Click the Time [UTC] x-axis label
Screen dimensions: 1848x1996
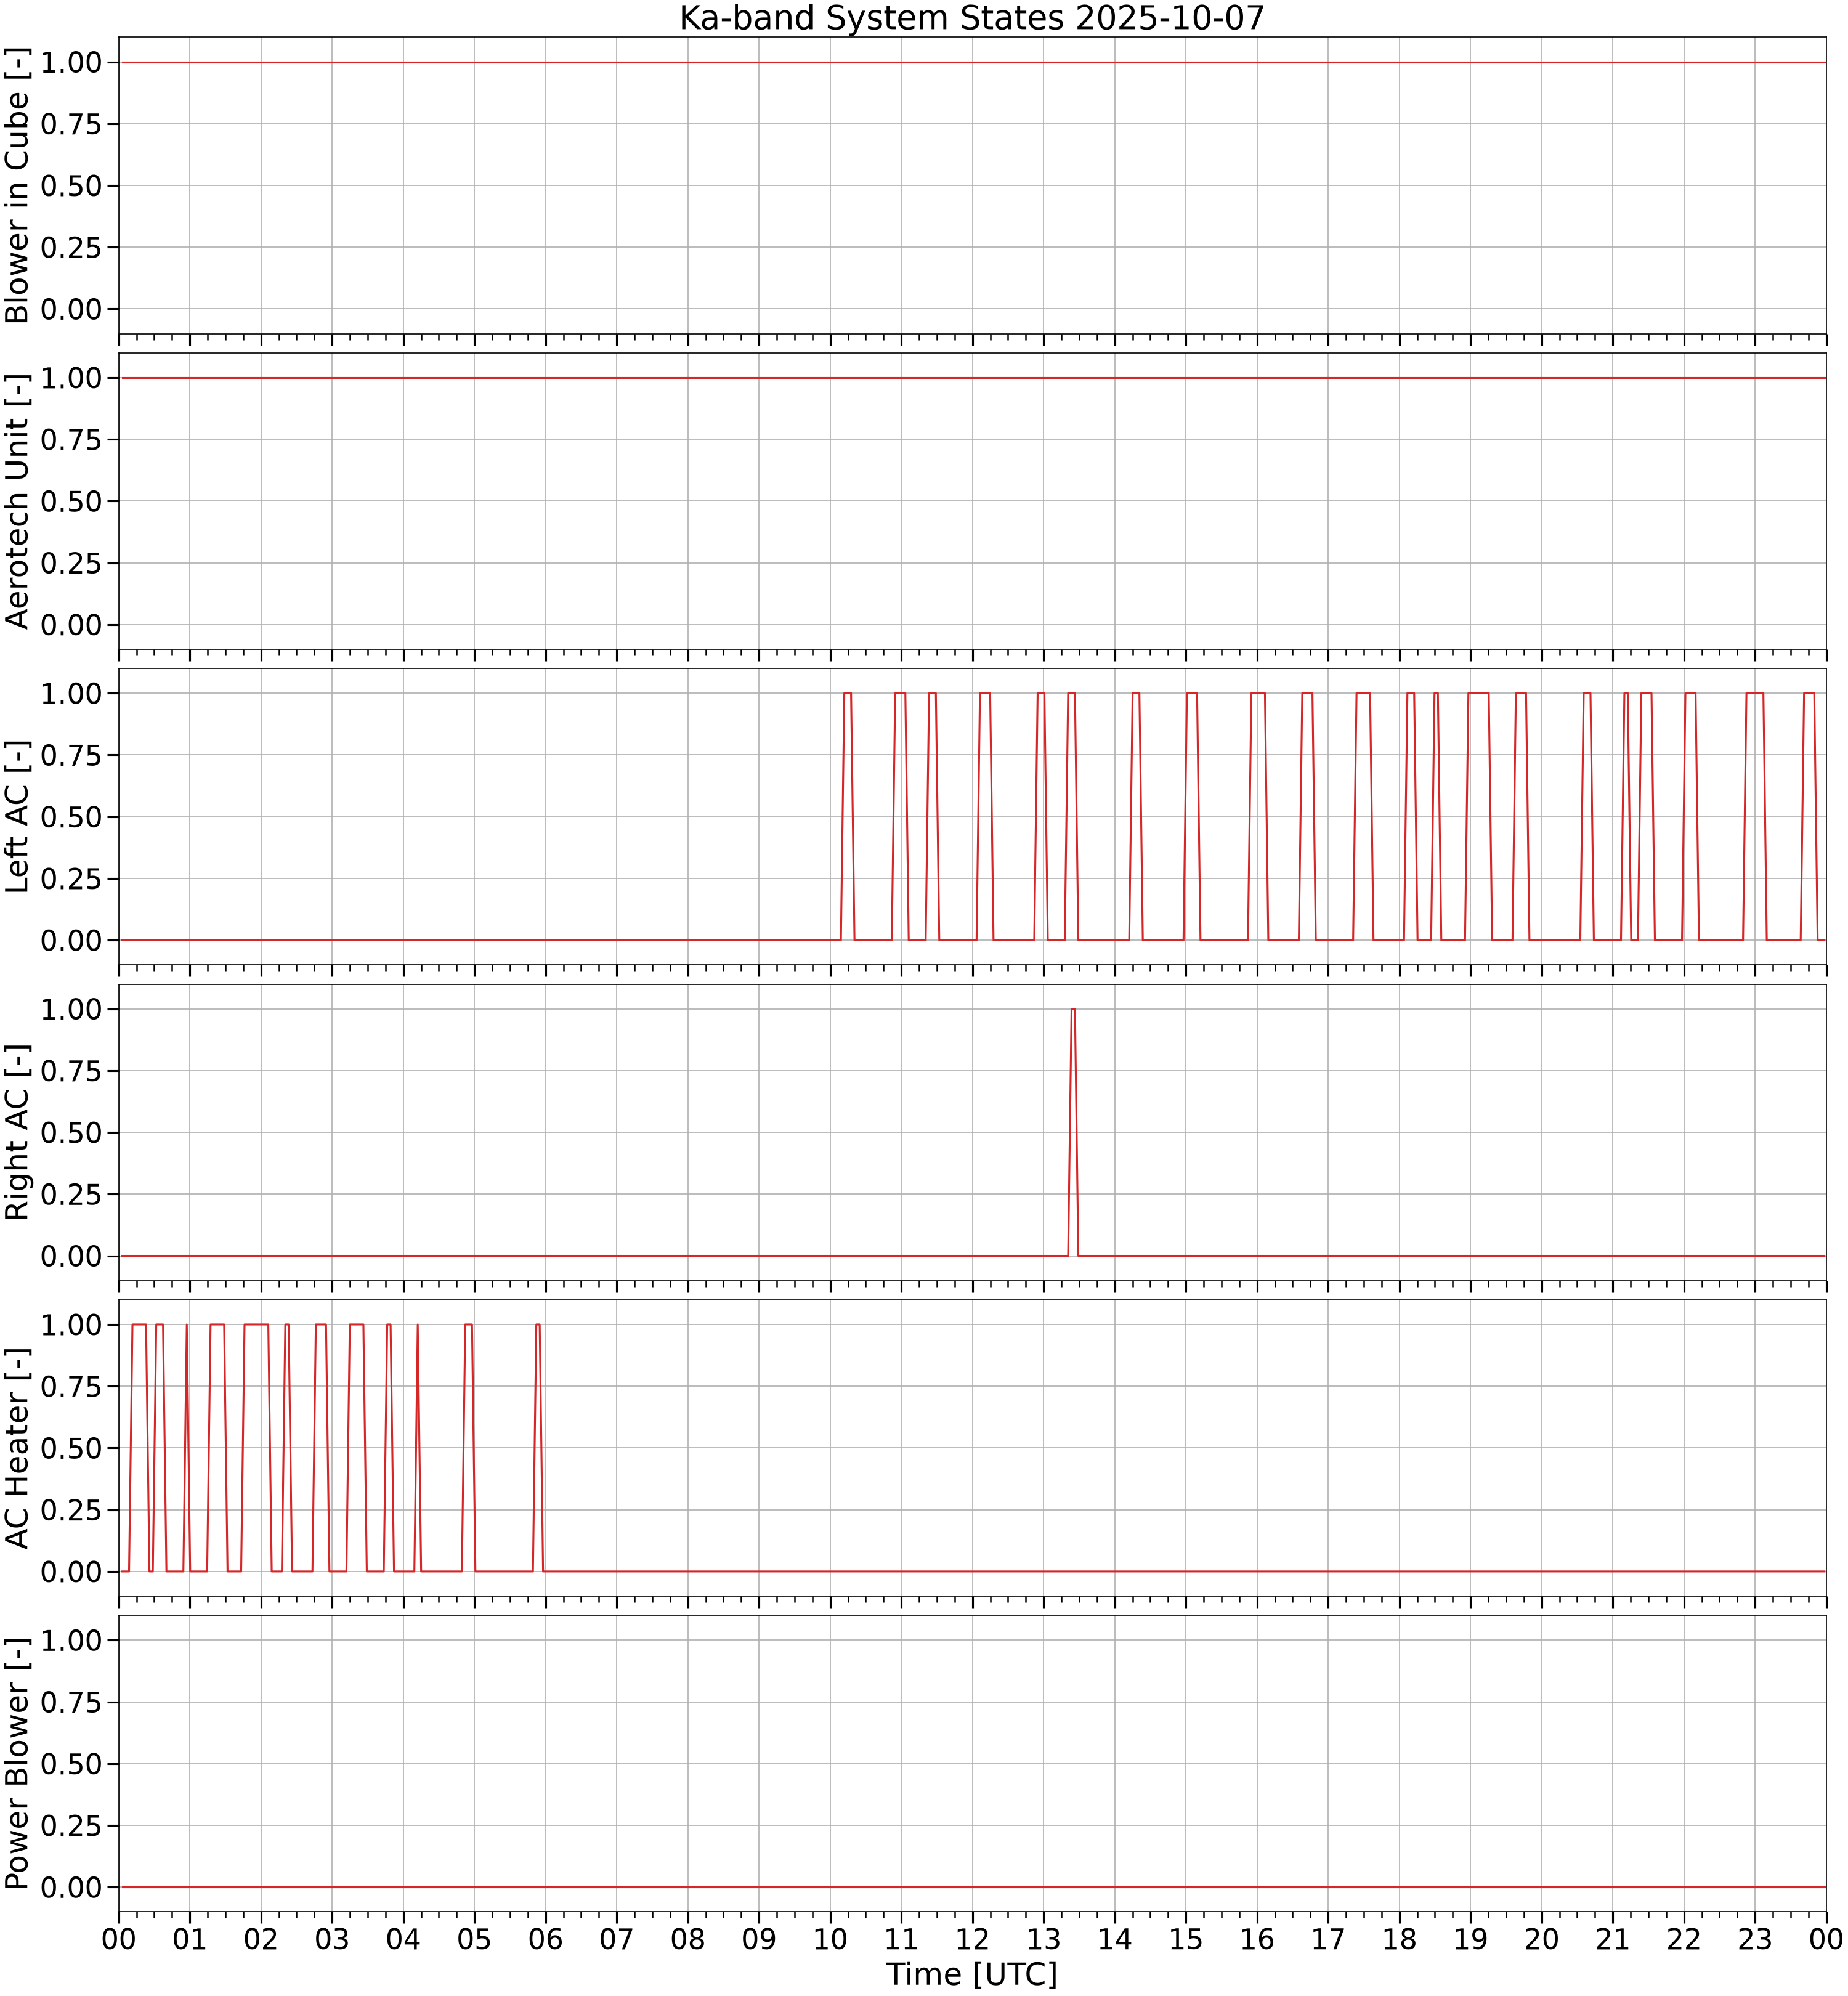pyautogui.click(x=972, y=1975)
